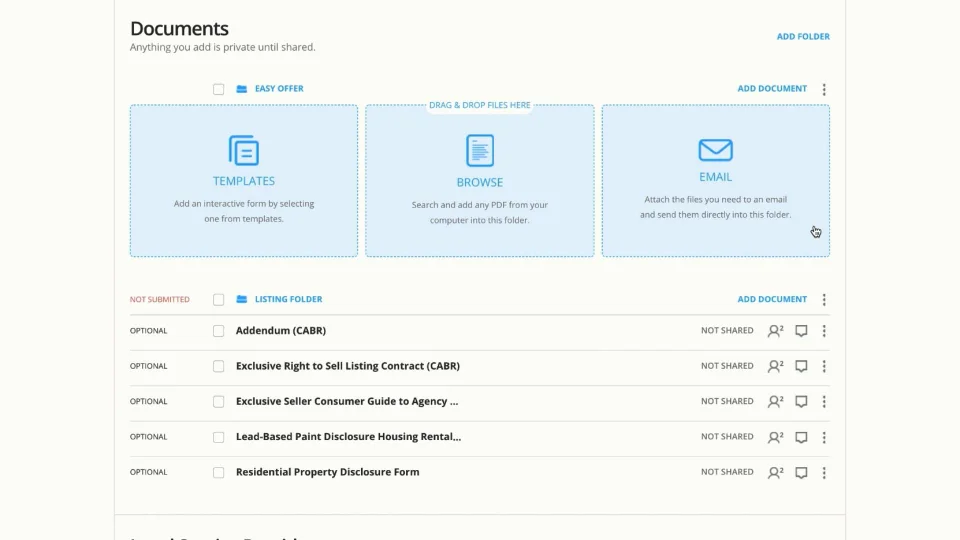Viewport: 960px width, 540px height.
Task: Click the Browse PDF document icon
Action: click(x=479, y=150)
